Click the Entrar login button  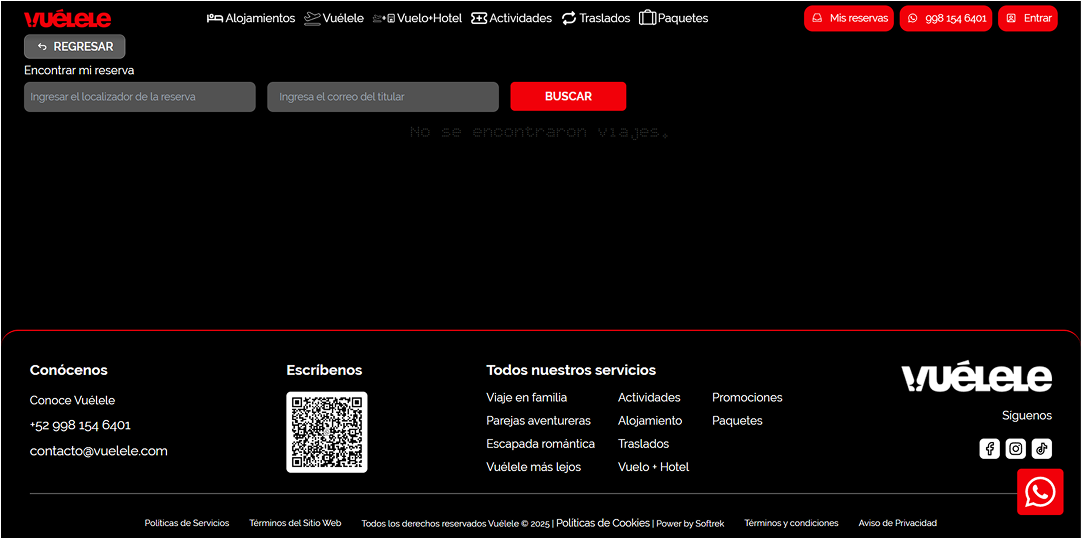click(x=1028, y=19)
